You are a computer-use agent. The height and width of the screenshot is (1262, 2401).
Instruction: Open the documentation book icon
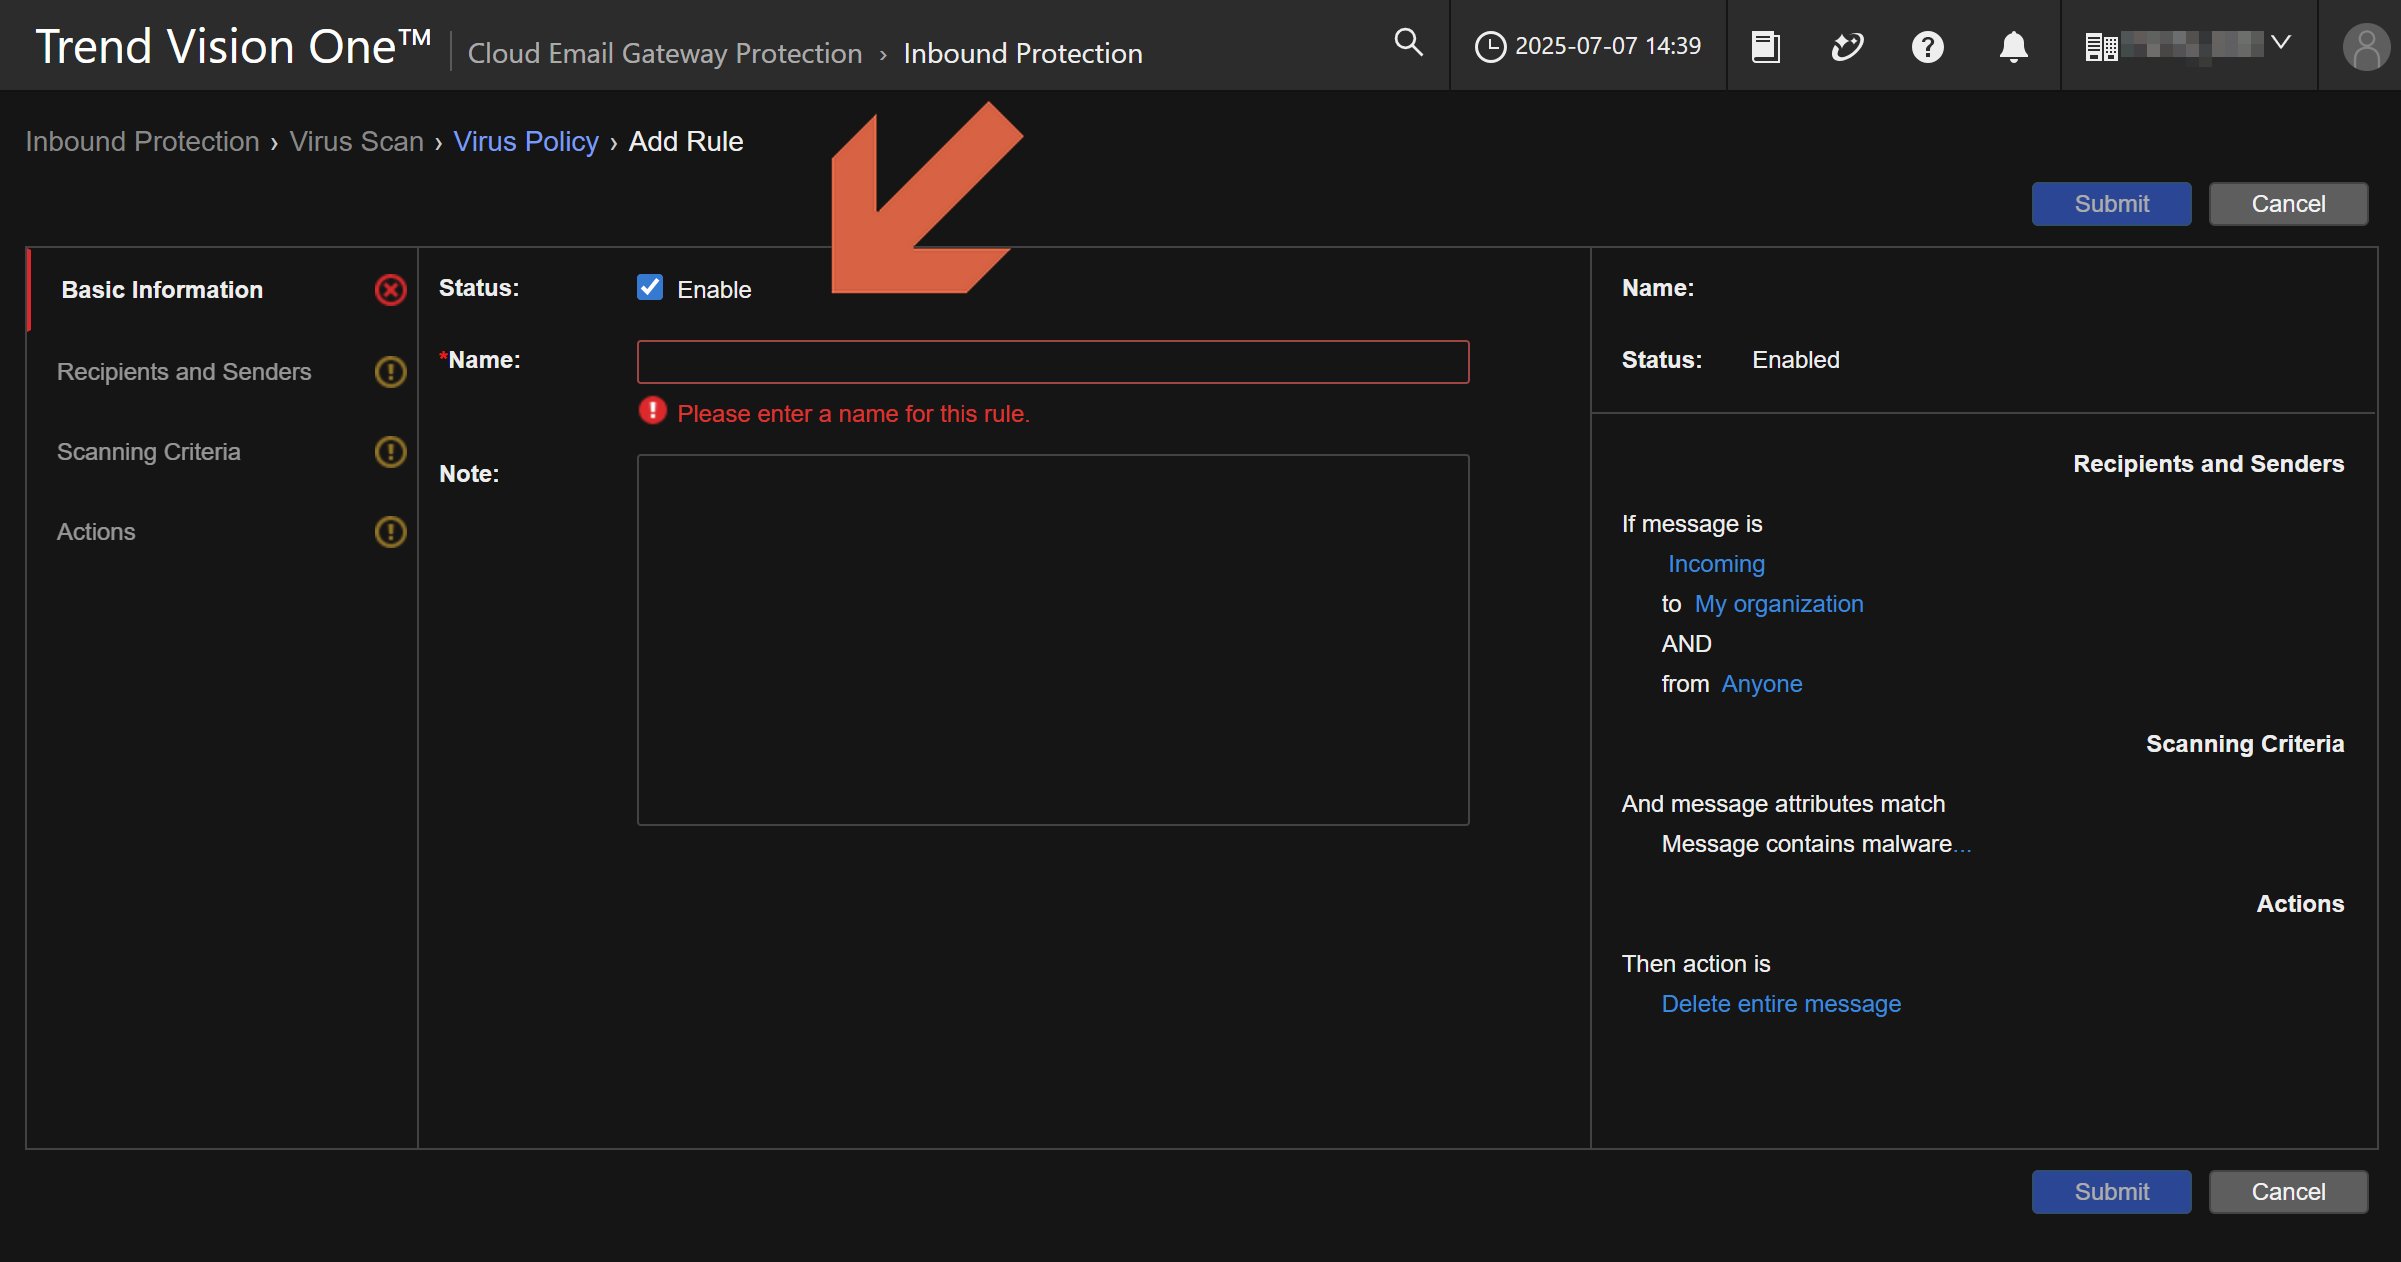coord(1765,47)
